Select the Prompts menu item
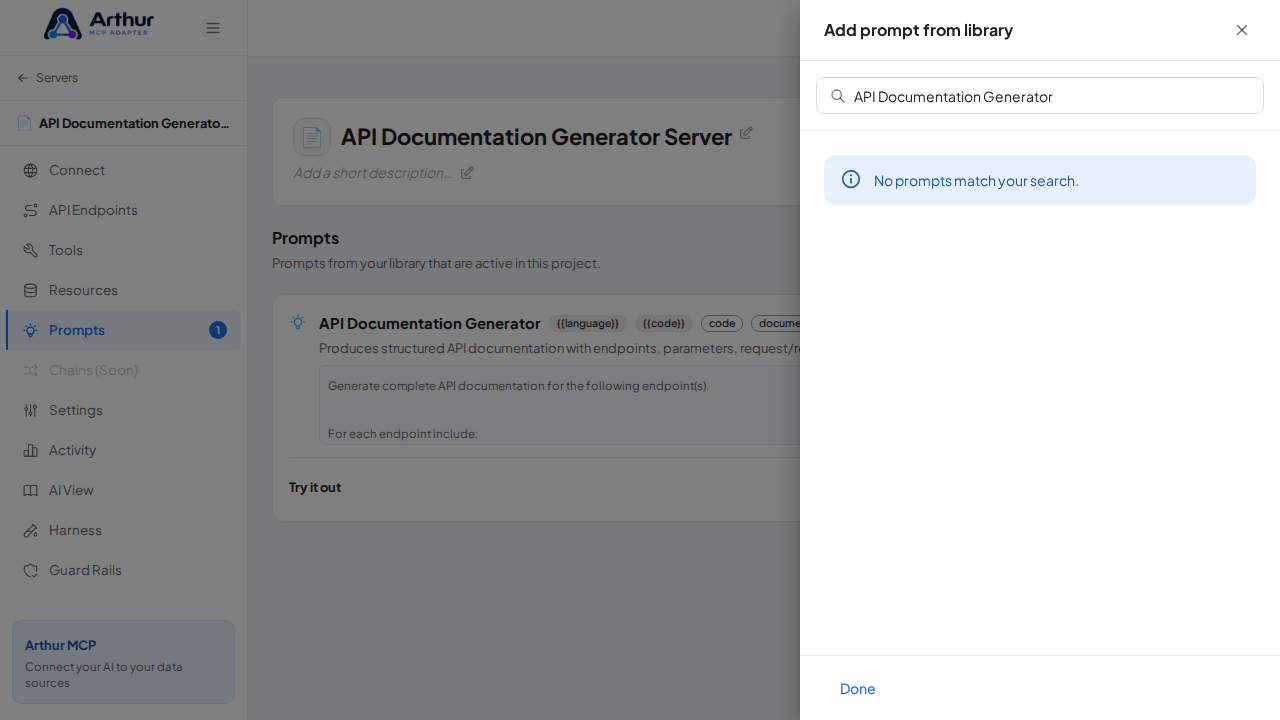Screen dimensions: 1280x720 123,330
